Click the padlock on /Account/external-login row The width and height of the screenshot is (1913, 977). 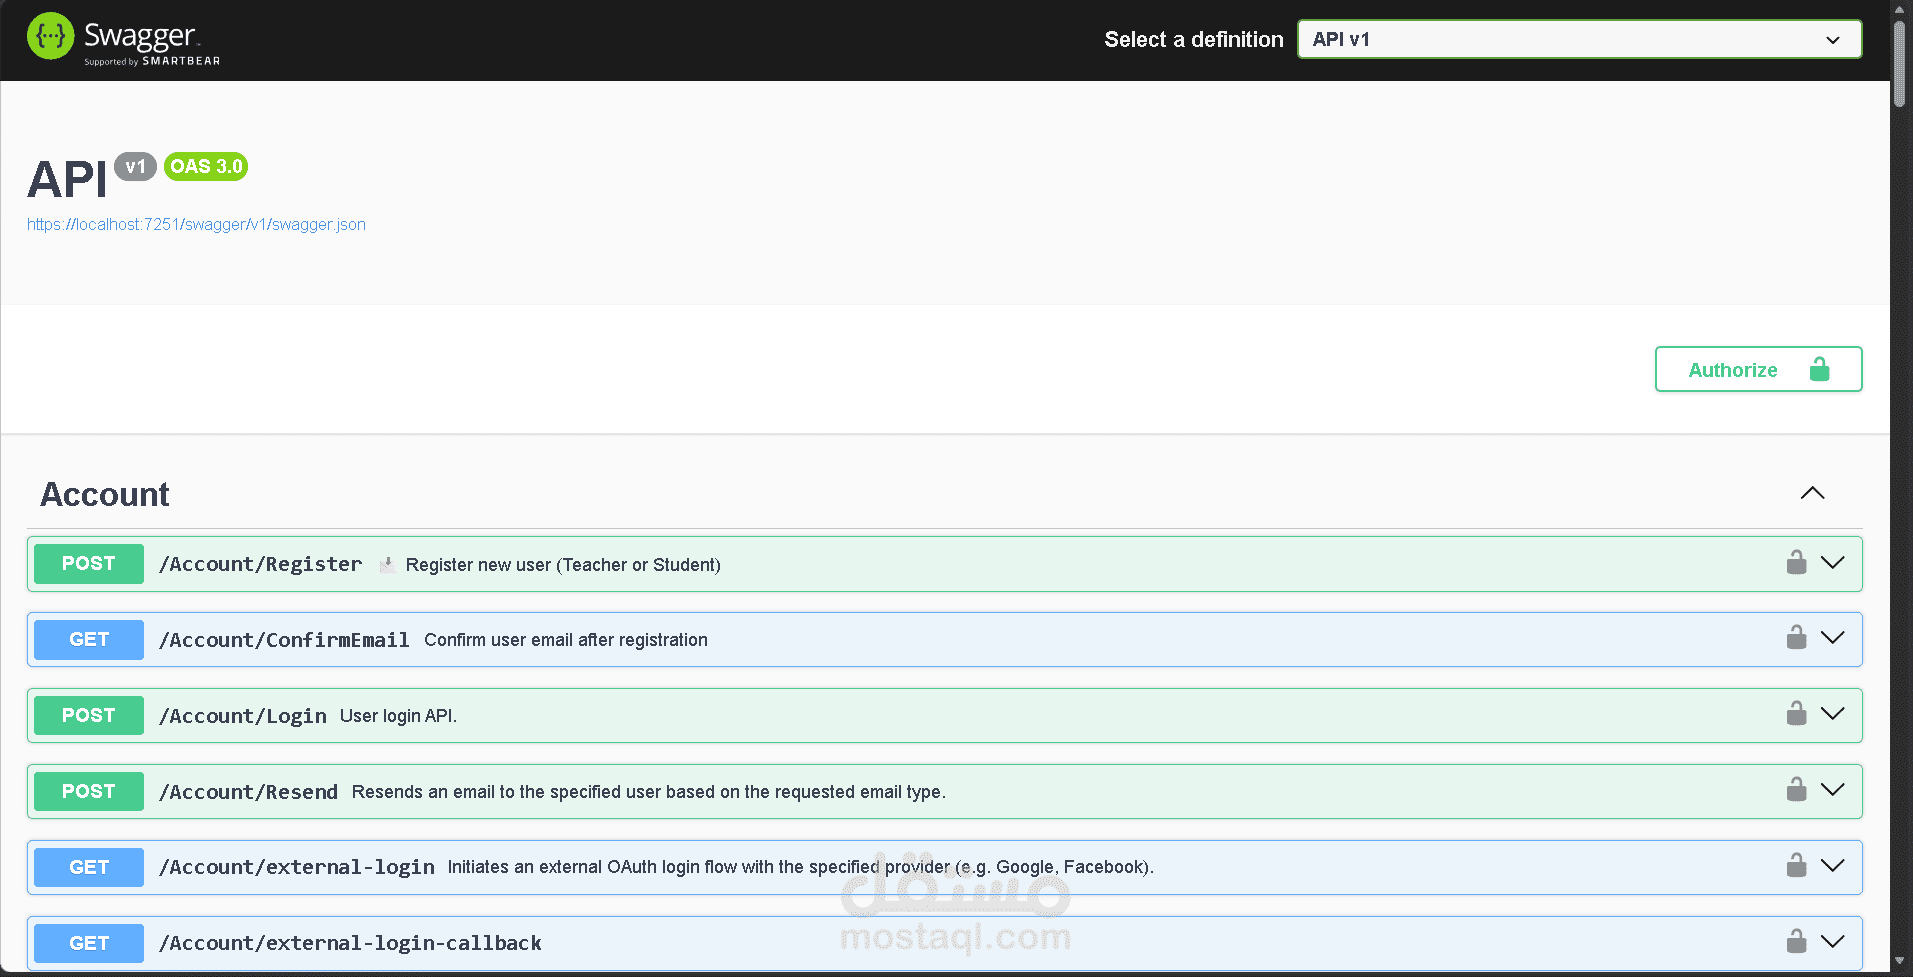[x=1795, y=865]
